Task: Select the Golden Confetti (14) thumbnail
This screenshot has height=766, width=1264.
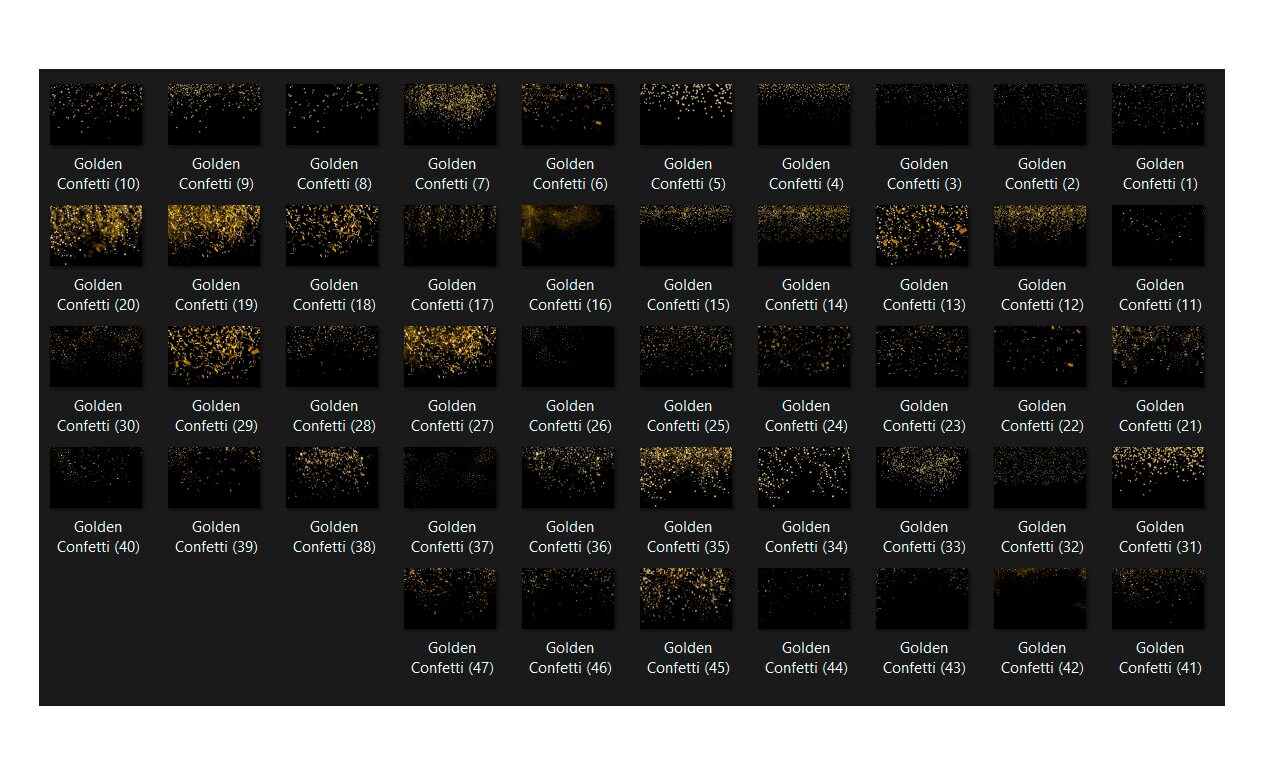Action: pyautogui.click(x=804, y=235)
